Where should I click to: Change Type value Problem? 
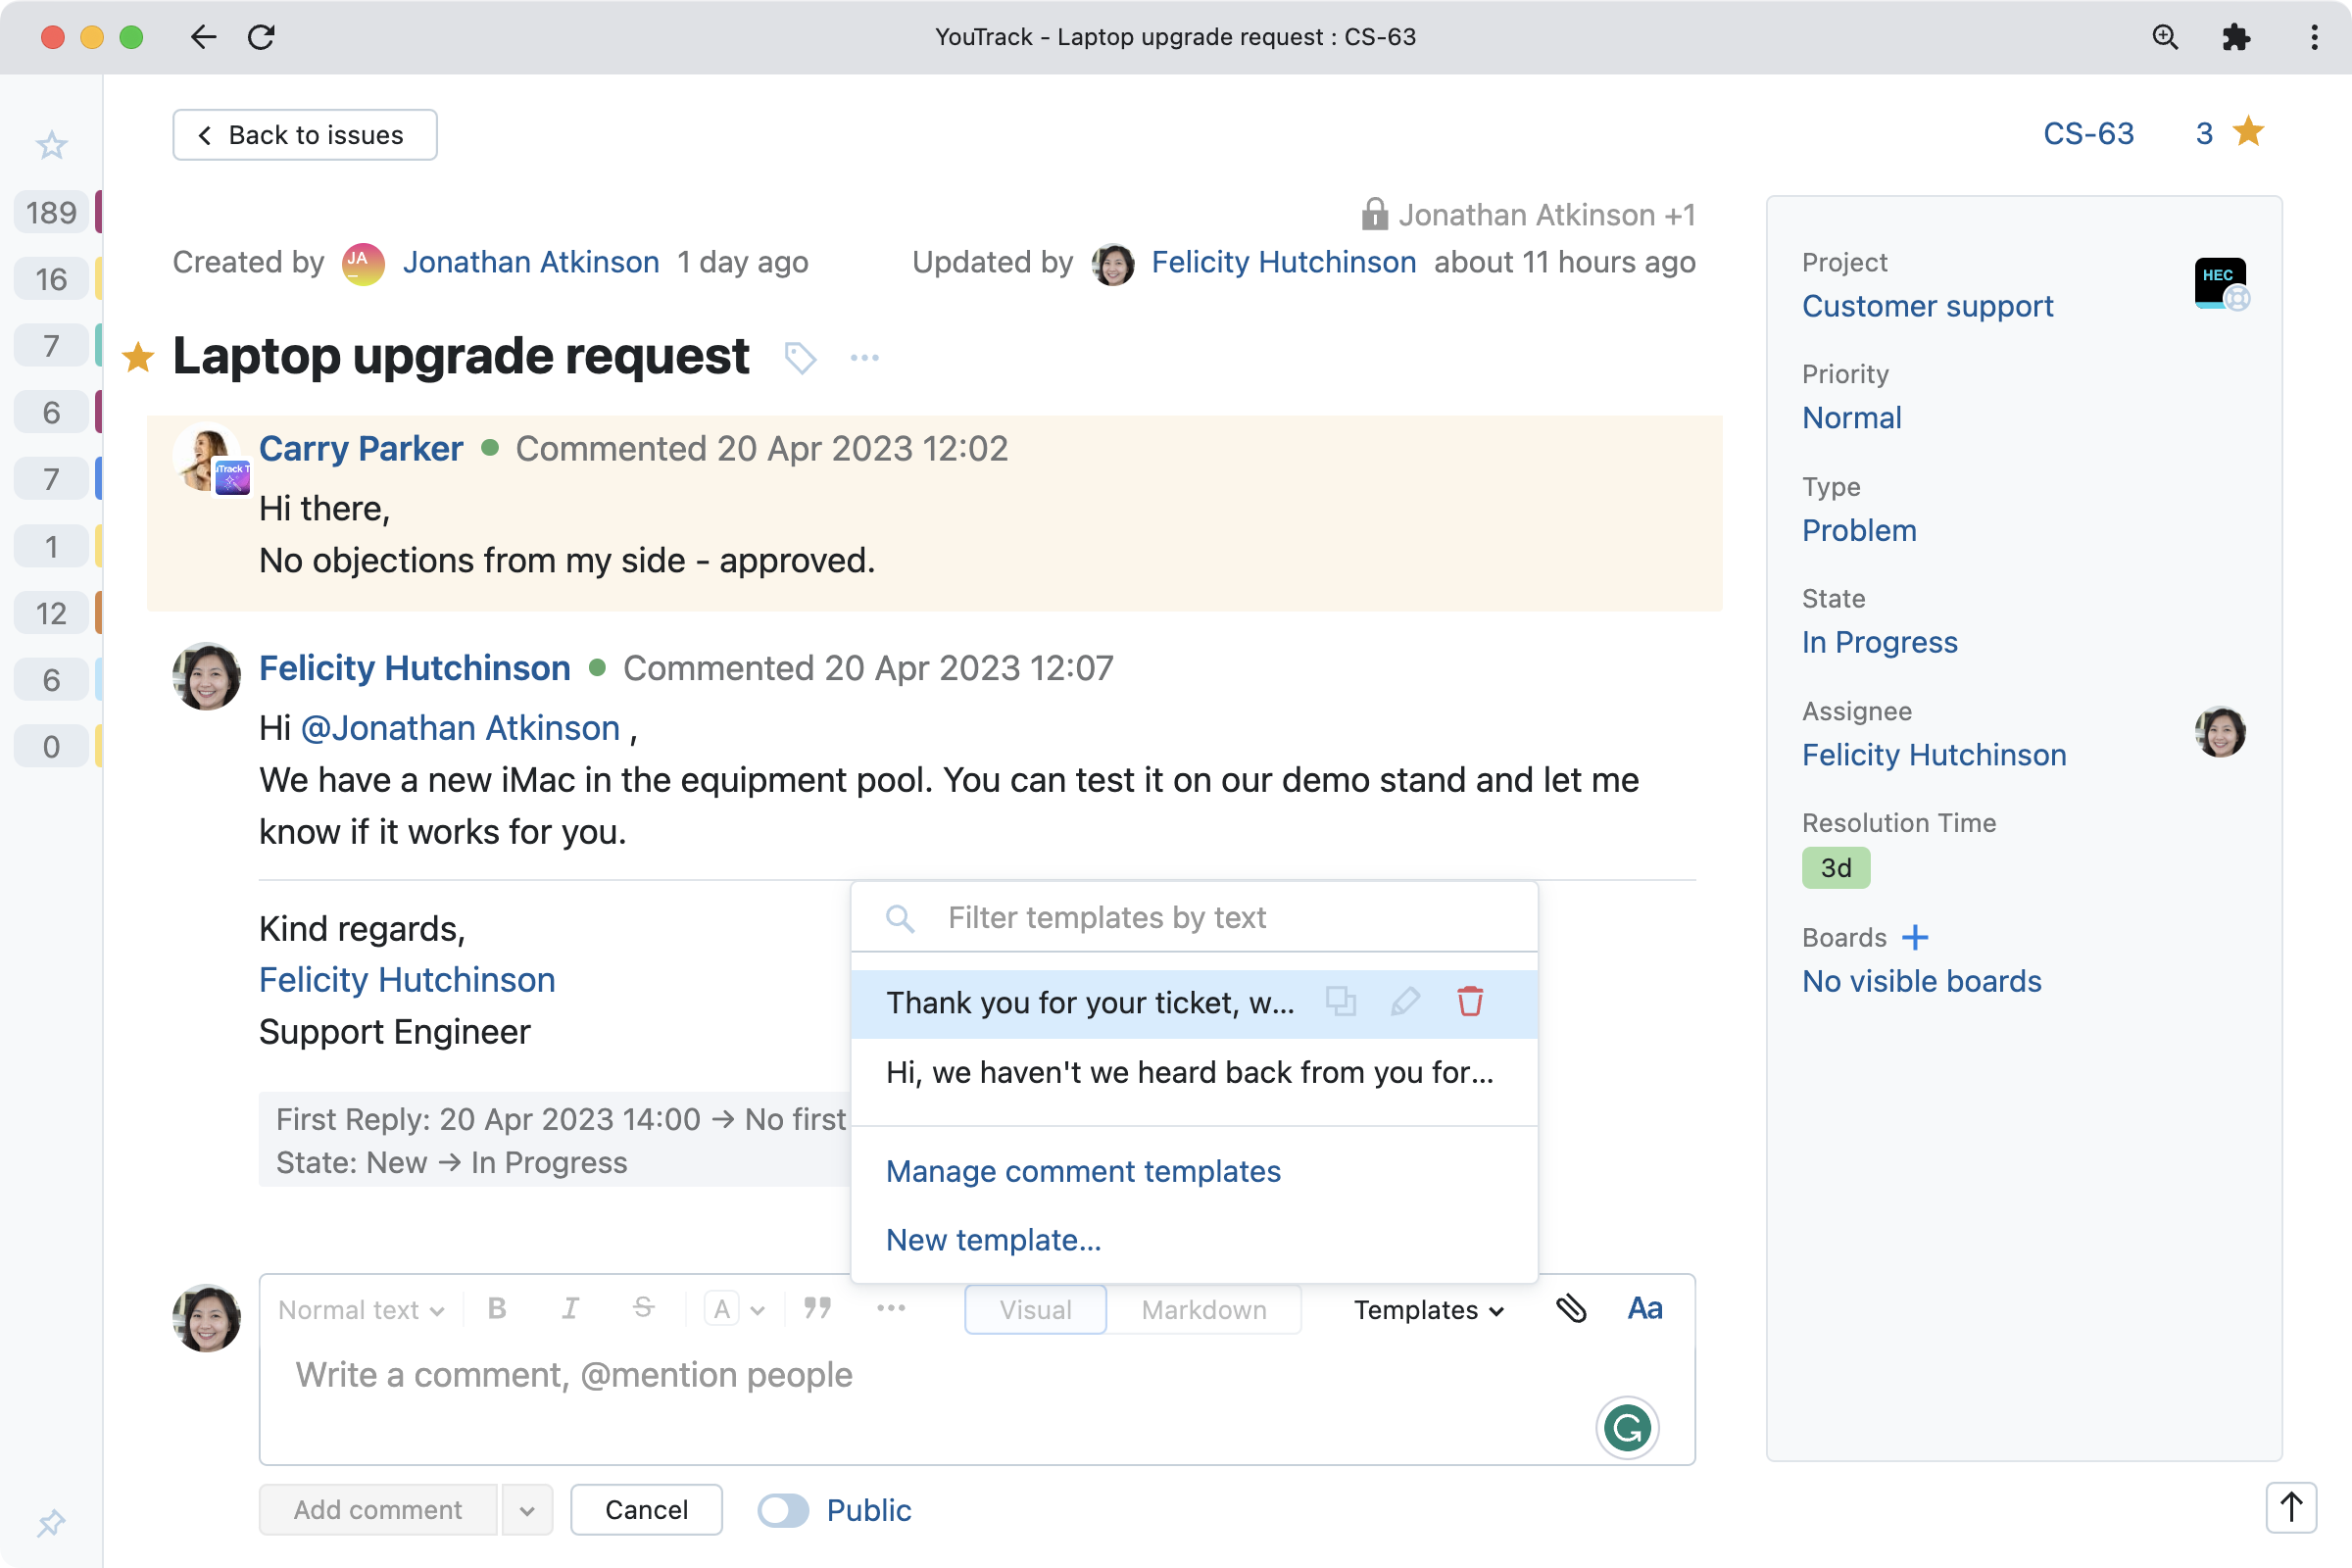pos(1859,530)
